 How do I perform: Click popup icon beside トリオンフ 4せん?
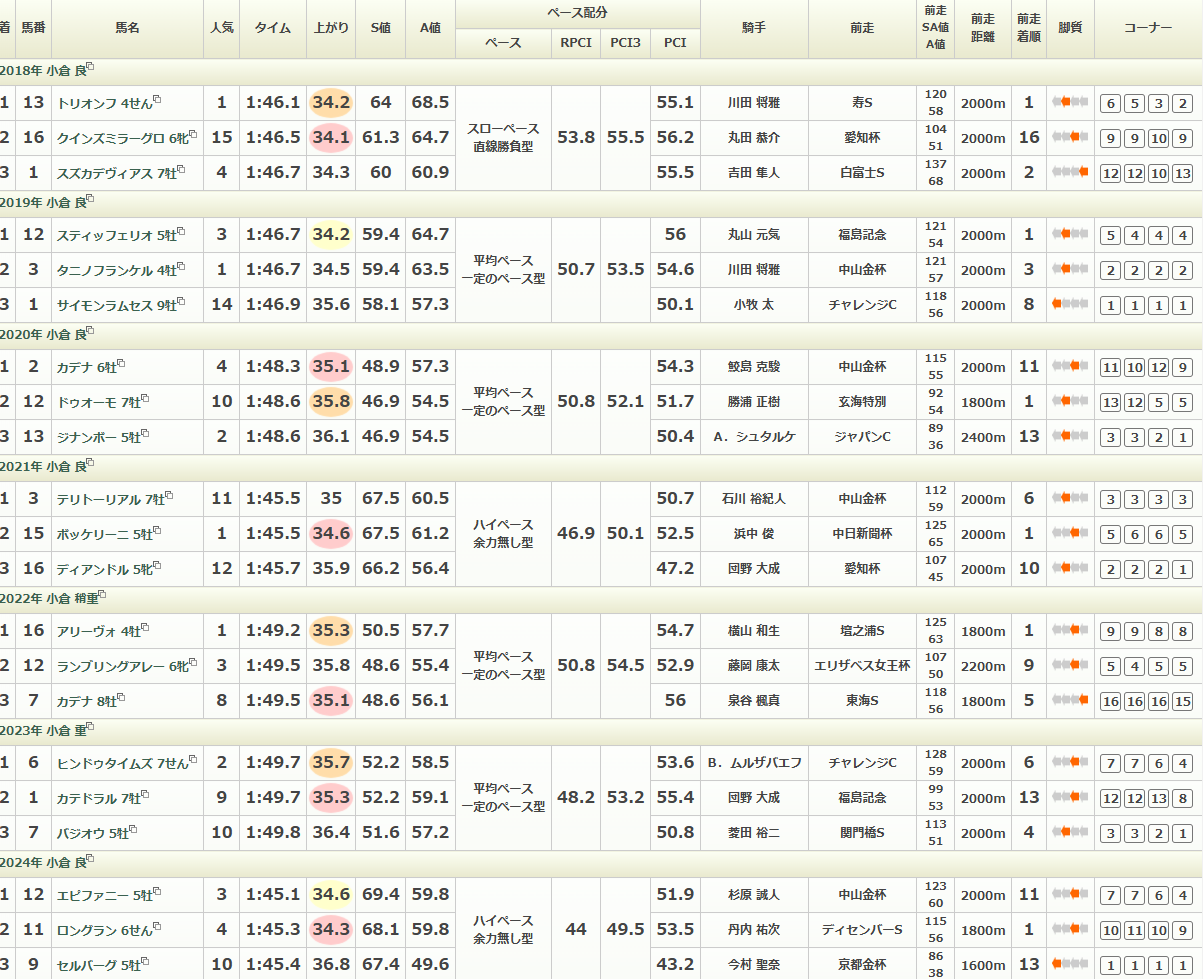[x=157, y=100]
